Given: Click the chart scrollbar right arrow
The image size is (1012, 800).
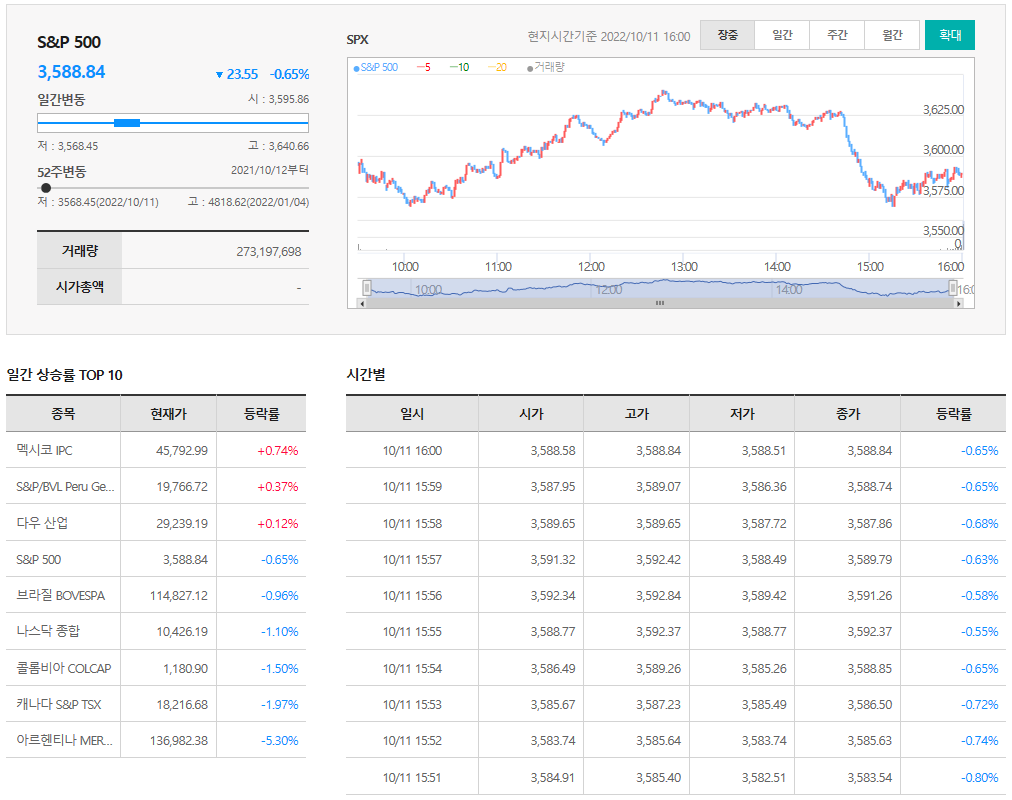Looking at the screenshot, I should [x=958, y=303].
